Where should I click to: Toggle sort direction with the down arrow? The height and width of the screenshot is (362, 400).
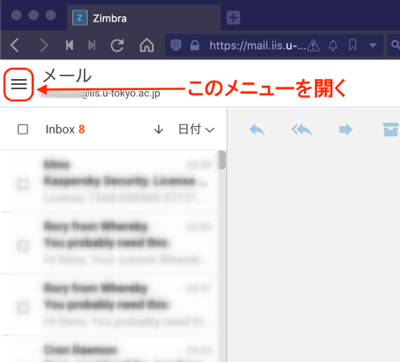(x=159, y=129)
